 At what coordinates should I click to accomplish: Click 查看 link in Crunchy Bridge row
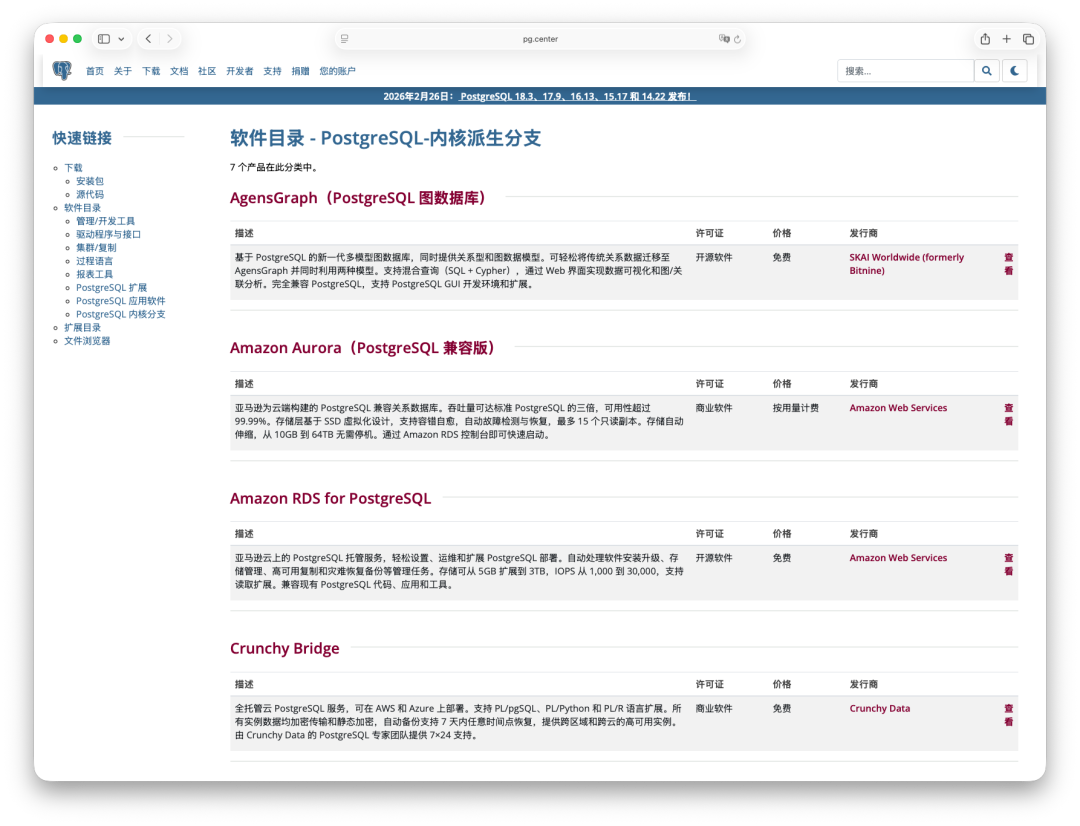[1008, 715]
